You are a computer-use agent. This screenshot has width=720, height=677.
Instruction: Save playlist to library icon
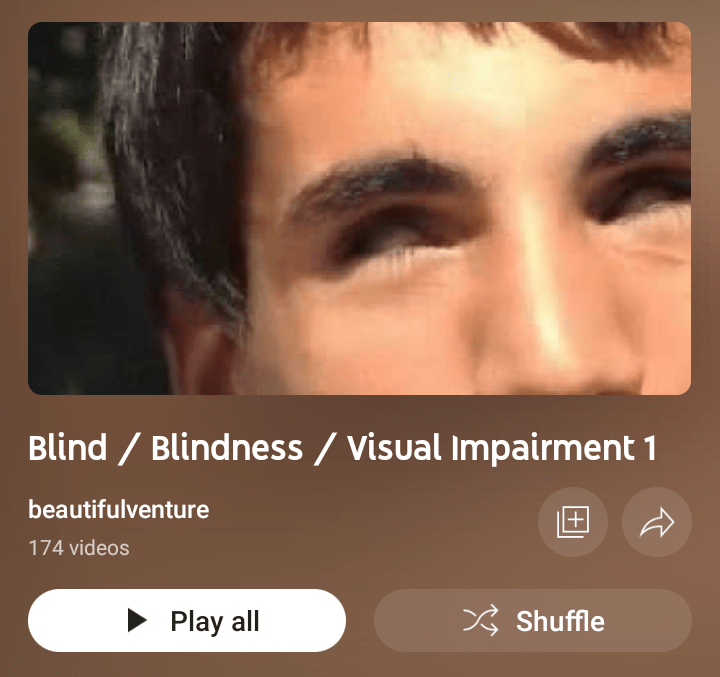[x=573, y=522]
